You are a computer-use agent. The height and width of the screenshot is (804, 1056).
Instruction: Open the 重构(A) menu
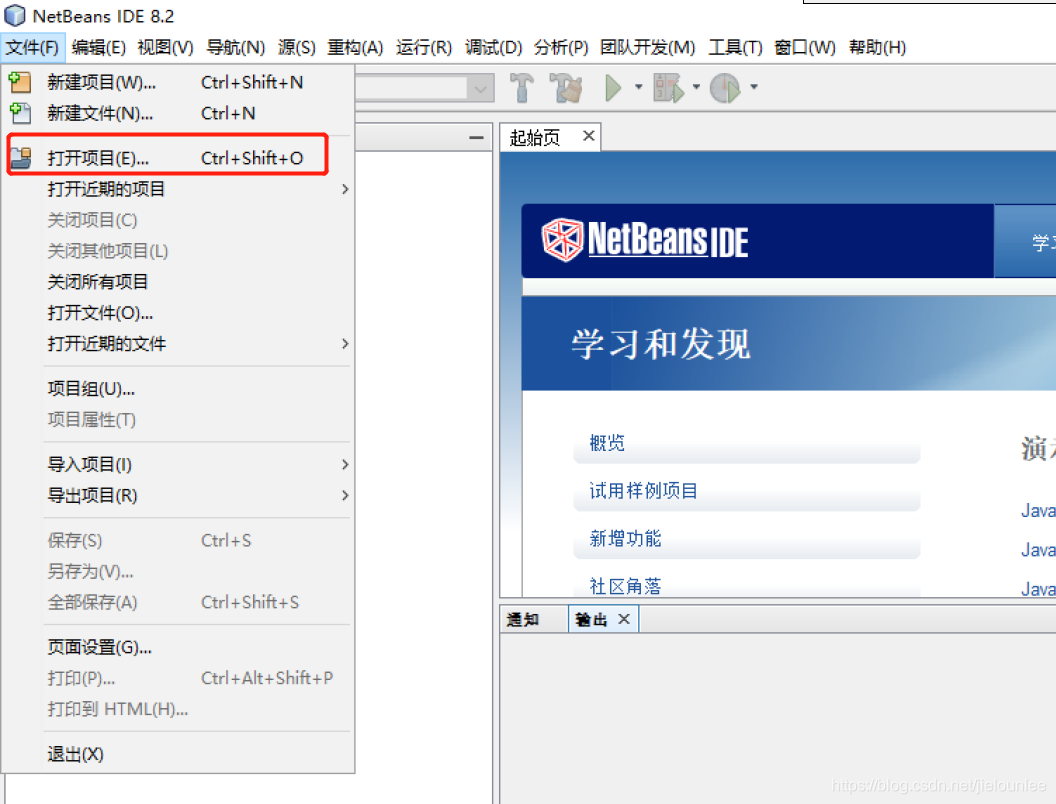tap(355, 47)
